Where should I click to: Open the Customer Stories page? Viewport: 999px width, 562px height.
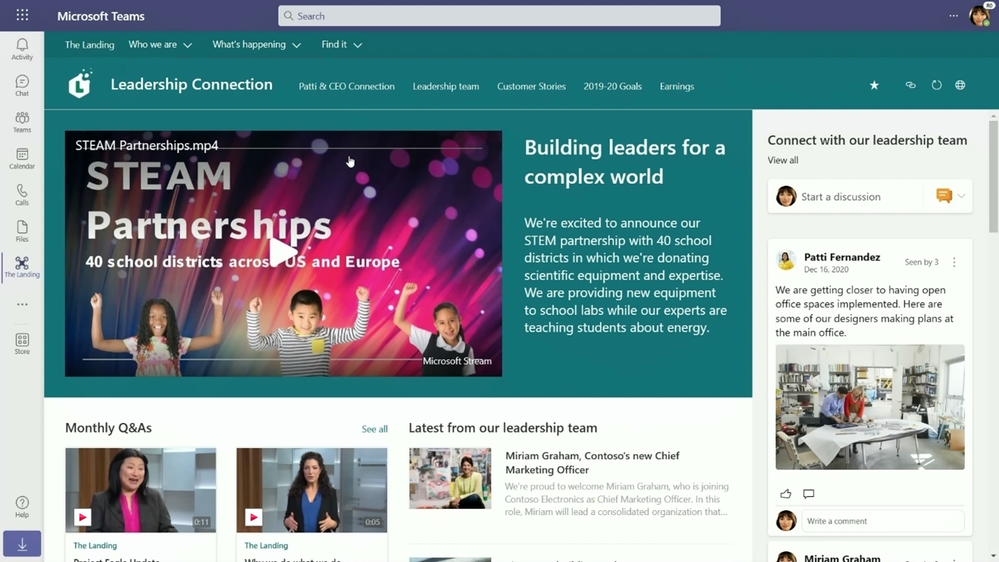click(x=531, y=86)
